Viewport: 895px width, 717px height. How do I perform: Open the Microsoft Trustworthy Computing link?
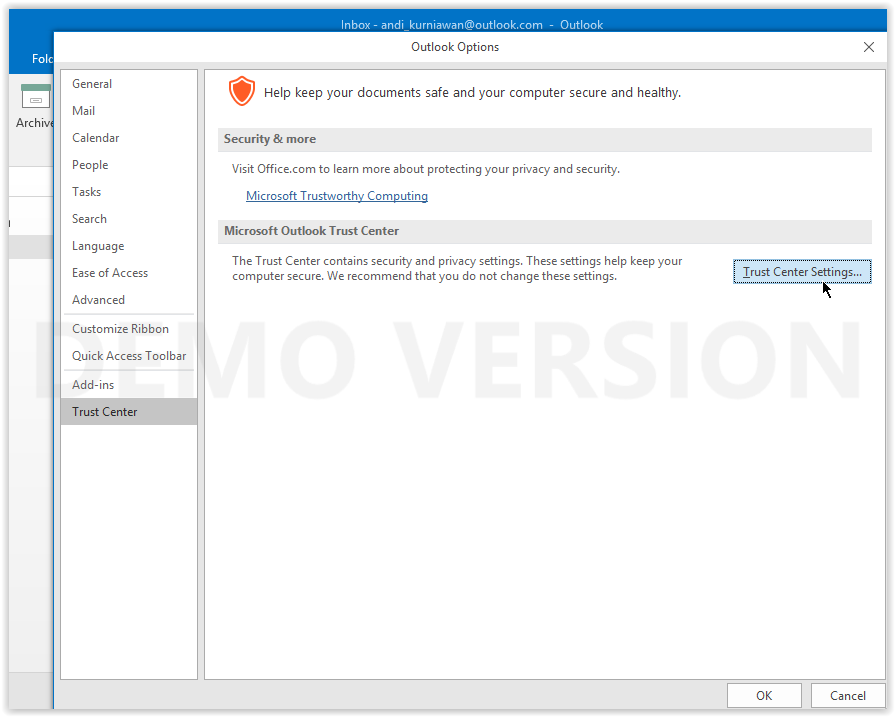coord(336,196)
